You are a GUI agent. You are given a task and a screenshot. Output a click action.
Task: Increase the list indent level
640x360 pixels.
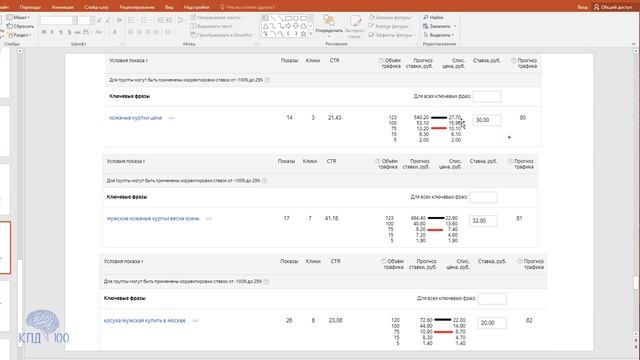tap(169, 20)
